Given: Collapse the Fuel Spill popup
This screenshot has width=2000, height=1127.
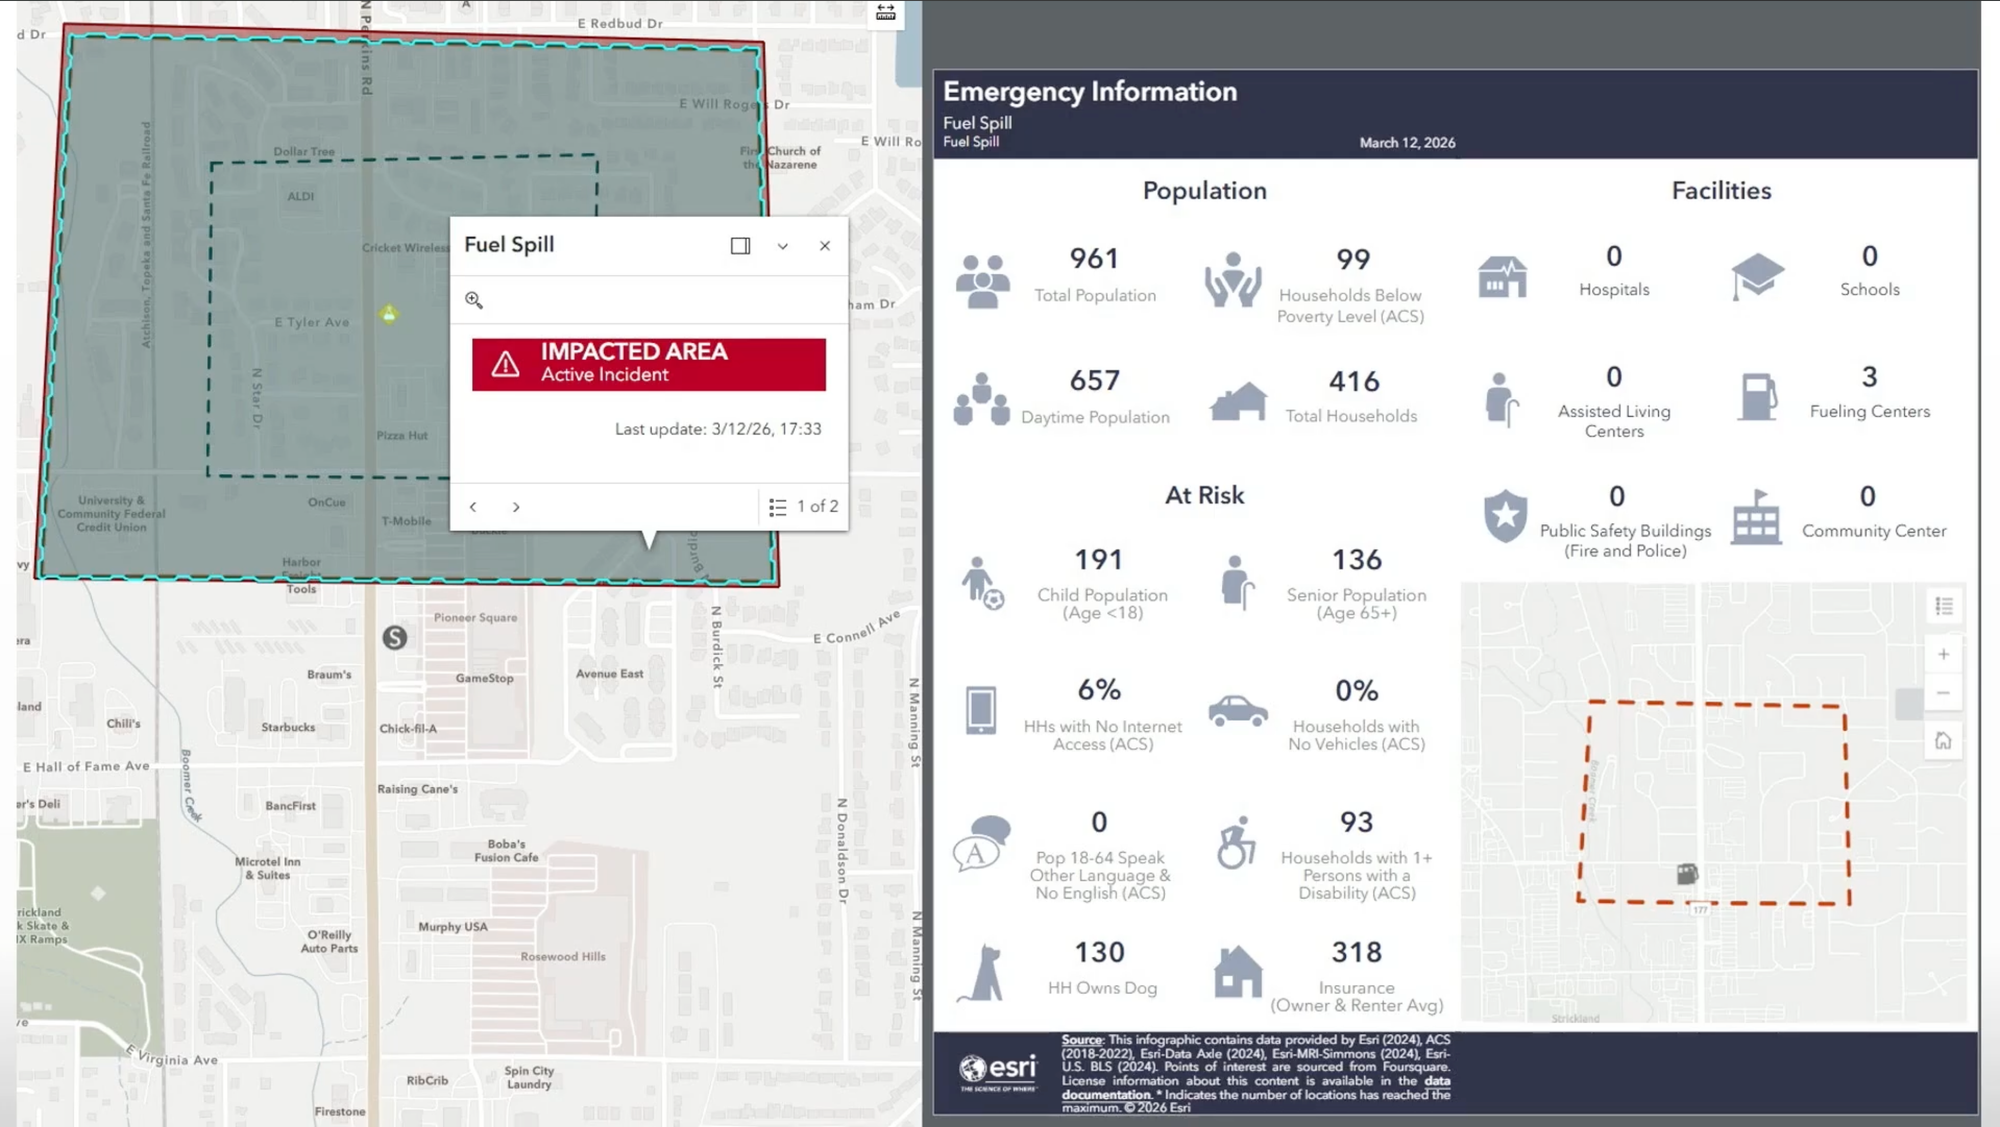Looking at the screenshot, I should pyautogui.click(x=783, y=246).
